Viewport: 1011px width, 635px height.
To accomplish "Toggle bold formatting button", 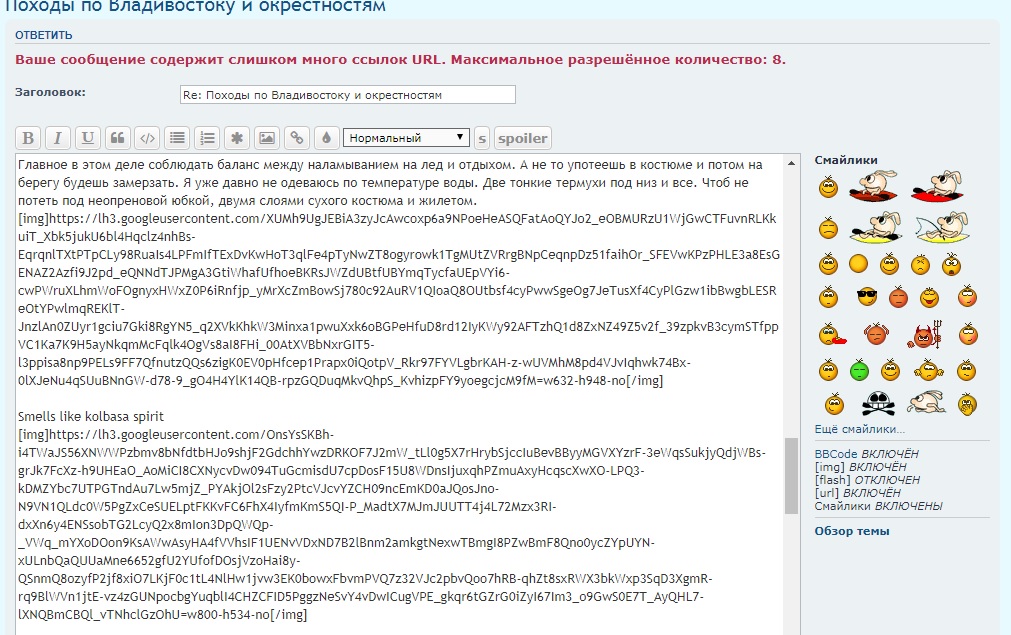I will point(29,138).
